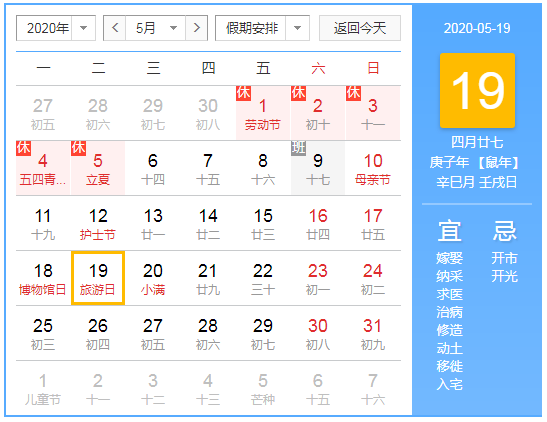
Task: Select May 17 廿五
Action: (373, 223)
